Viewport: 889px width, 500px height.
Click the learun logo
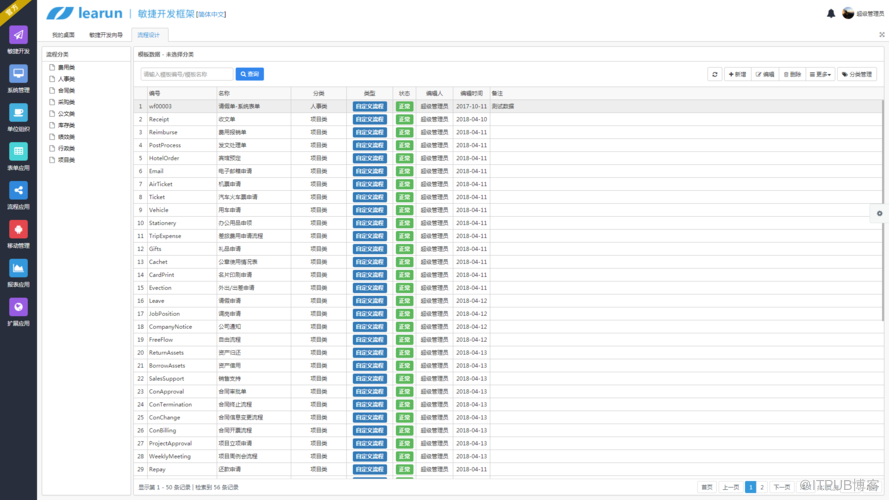click(84, 13)
